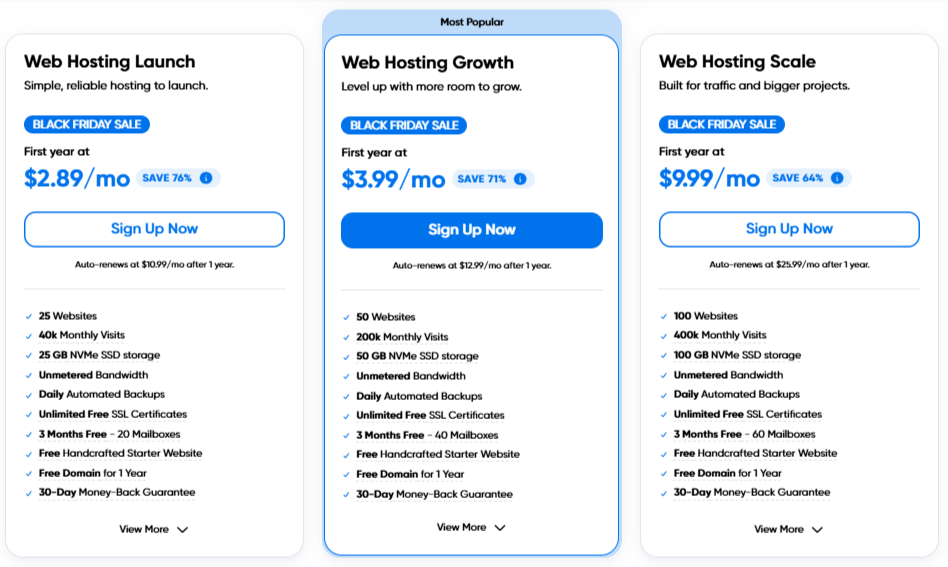Image resolution: width=948 pixels, height=567 pixels.
Task: Click 400k Monthly Visits feature in Scale plan
Action: point(719,335)
